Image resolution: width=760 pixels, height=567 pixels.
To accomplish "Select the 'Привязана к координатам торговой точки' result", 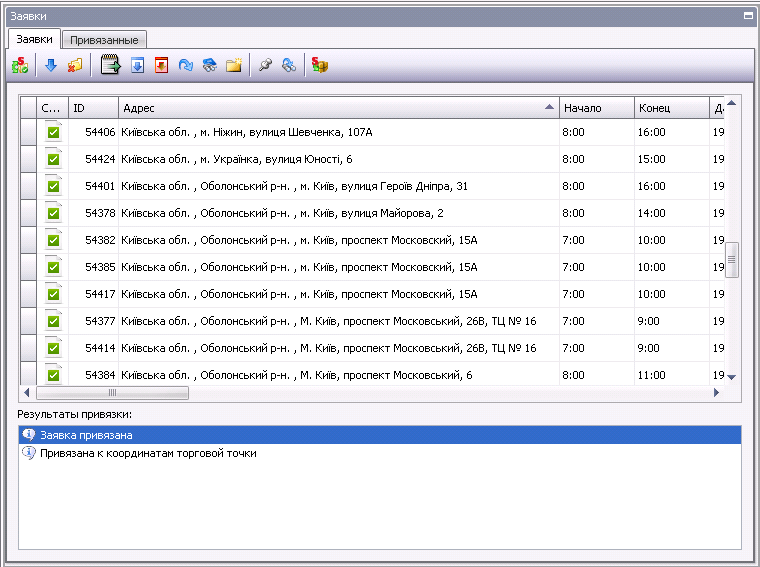I will coord(148,453).
